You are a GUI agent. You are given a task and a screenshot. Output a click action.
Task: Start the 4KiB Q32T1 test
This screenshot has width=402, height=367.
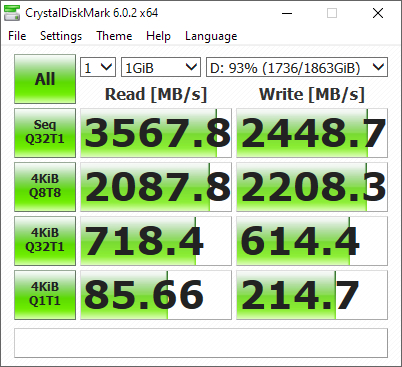click(45, 241)
